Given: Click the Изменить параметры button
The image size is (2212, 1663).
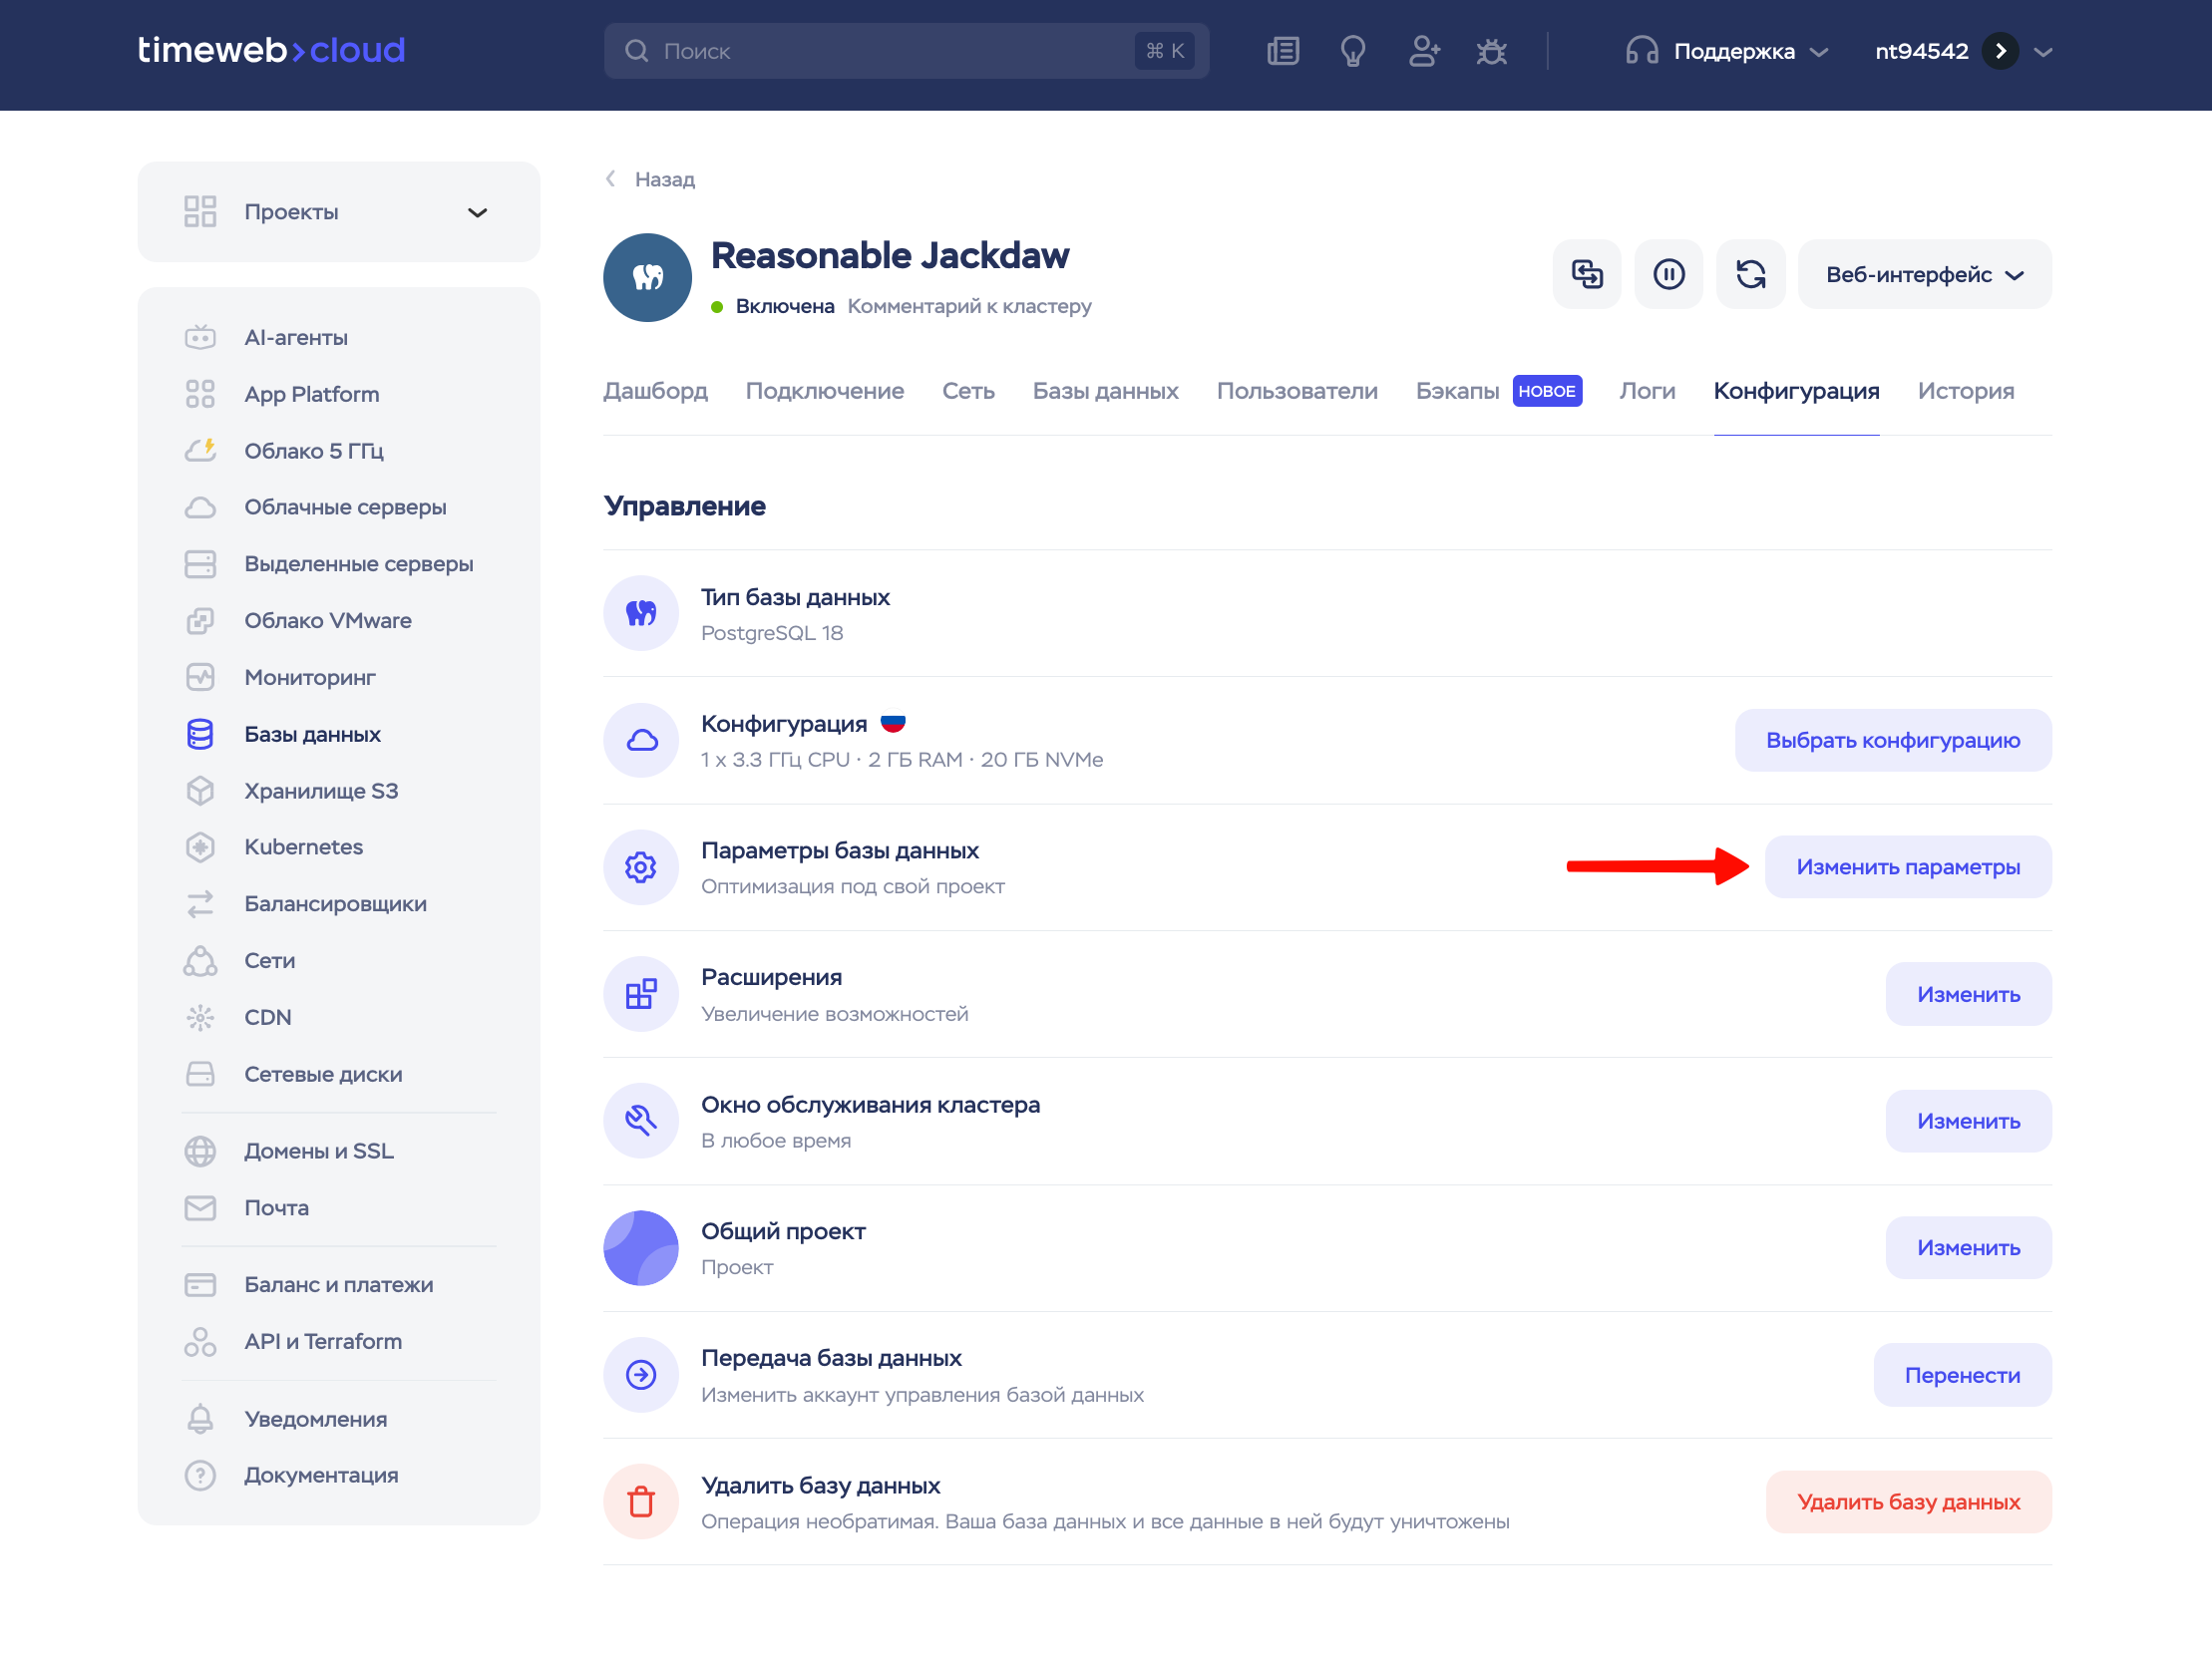Looking at the screenshot, I should click(1908, 867).
